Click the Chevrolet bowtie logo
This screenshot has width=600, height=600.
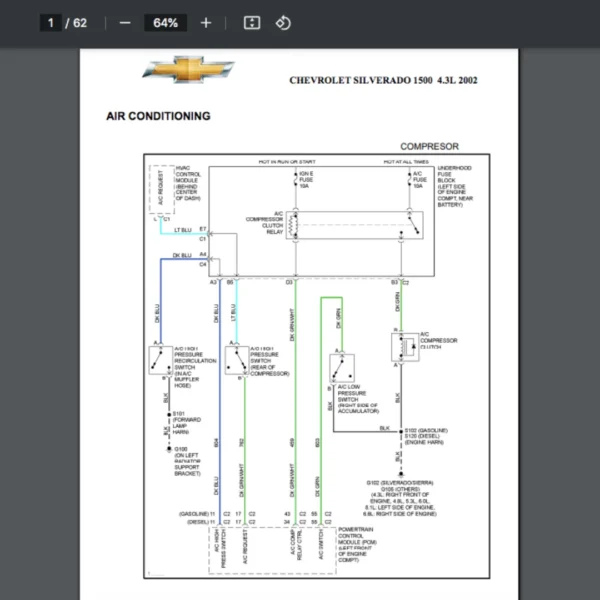pos(188,70)
